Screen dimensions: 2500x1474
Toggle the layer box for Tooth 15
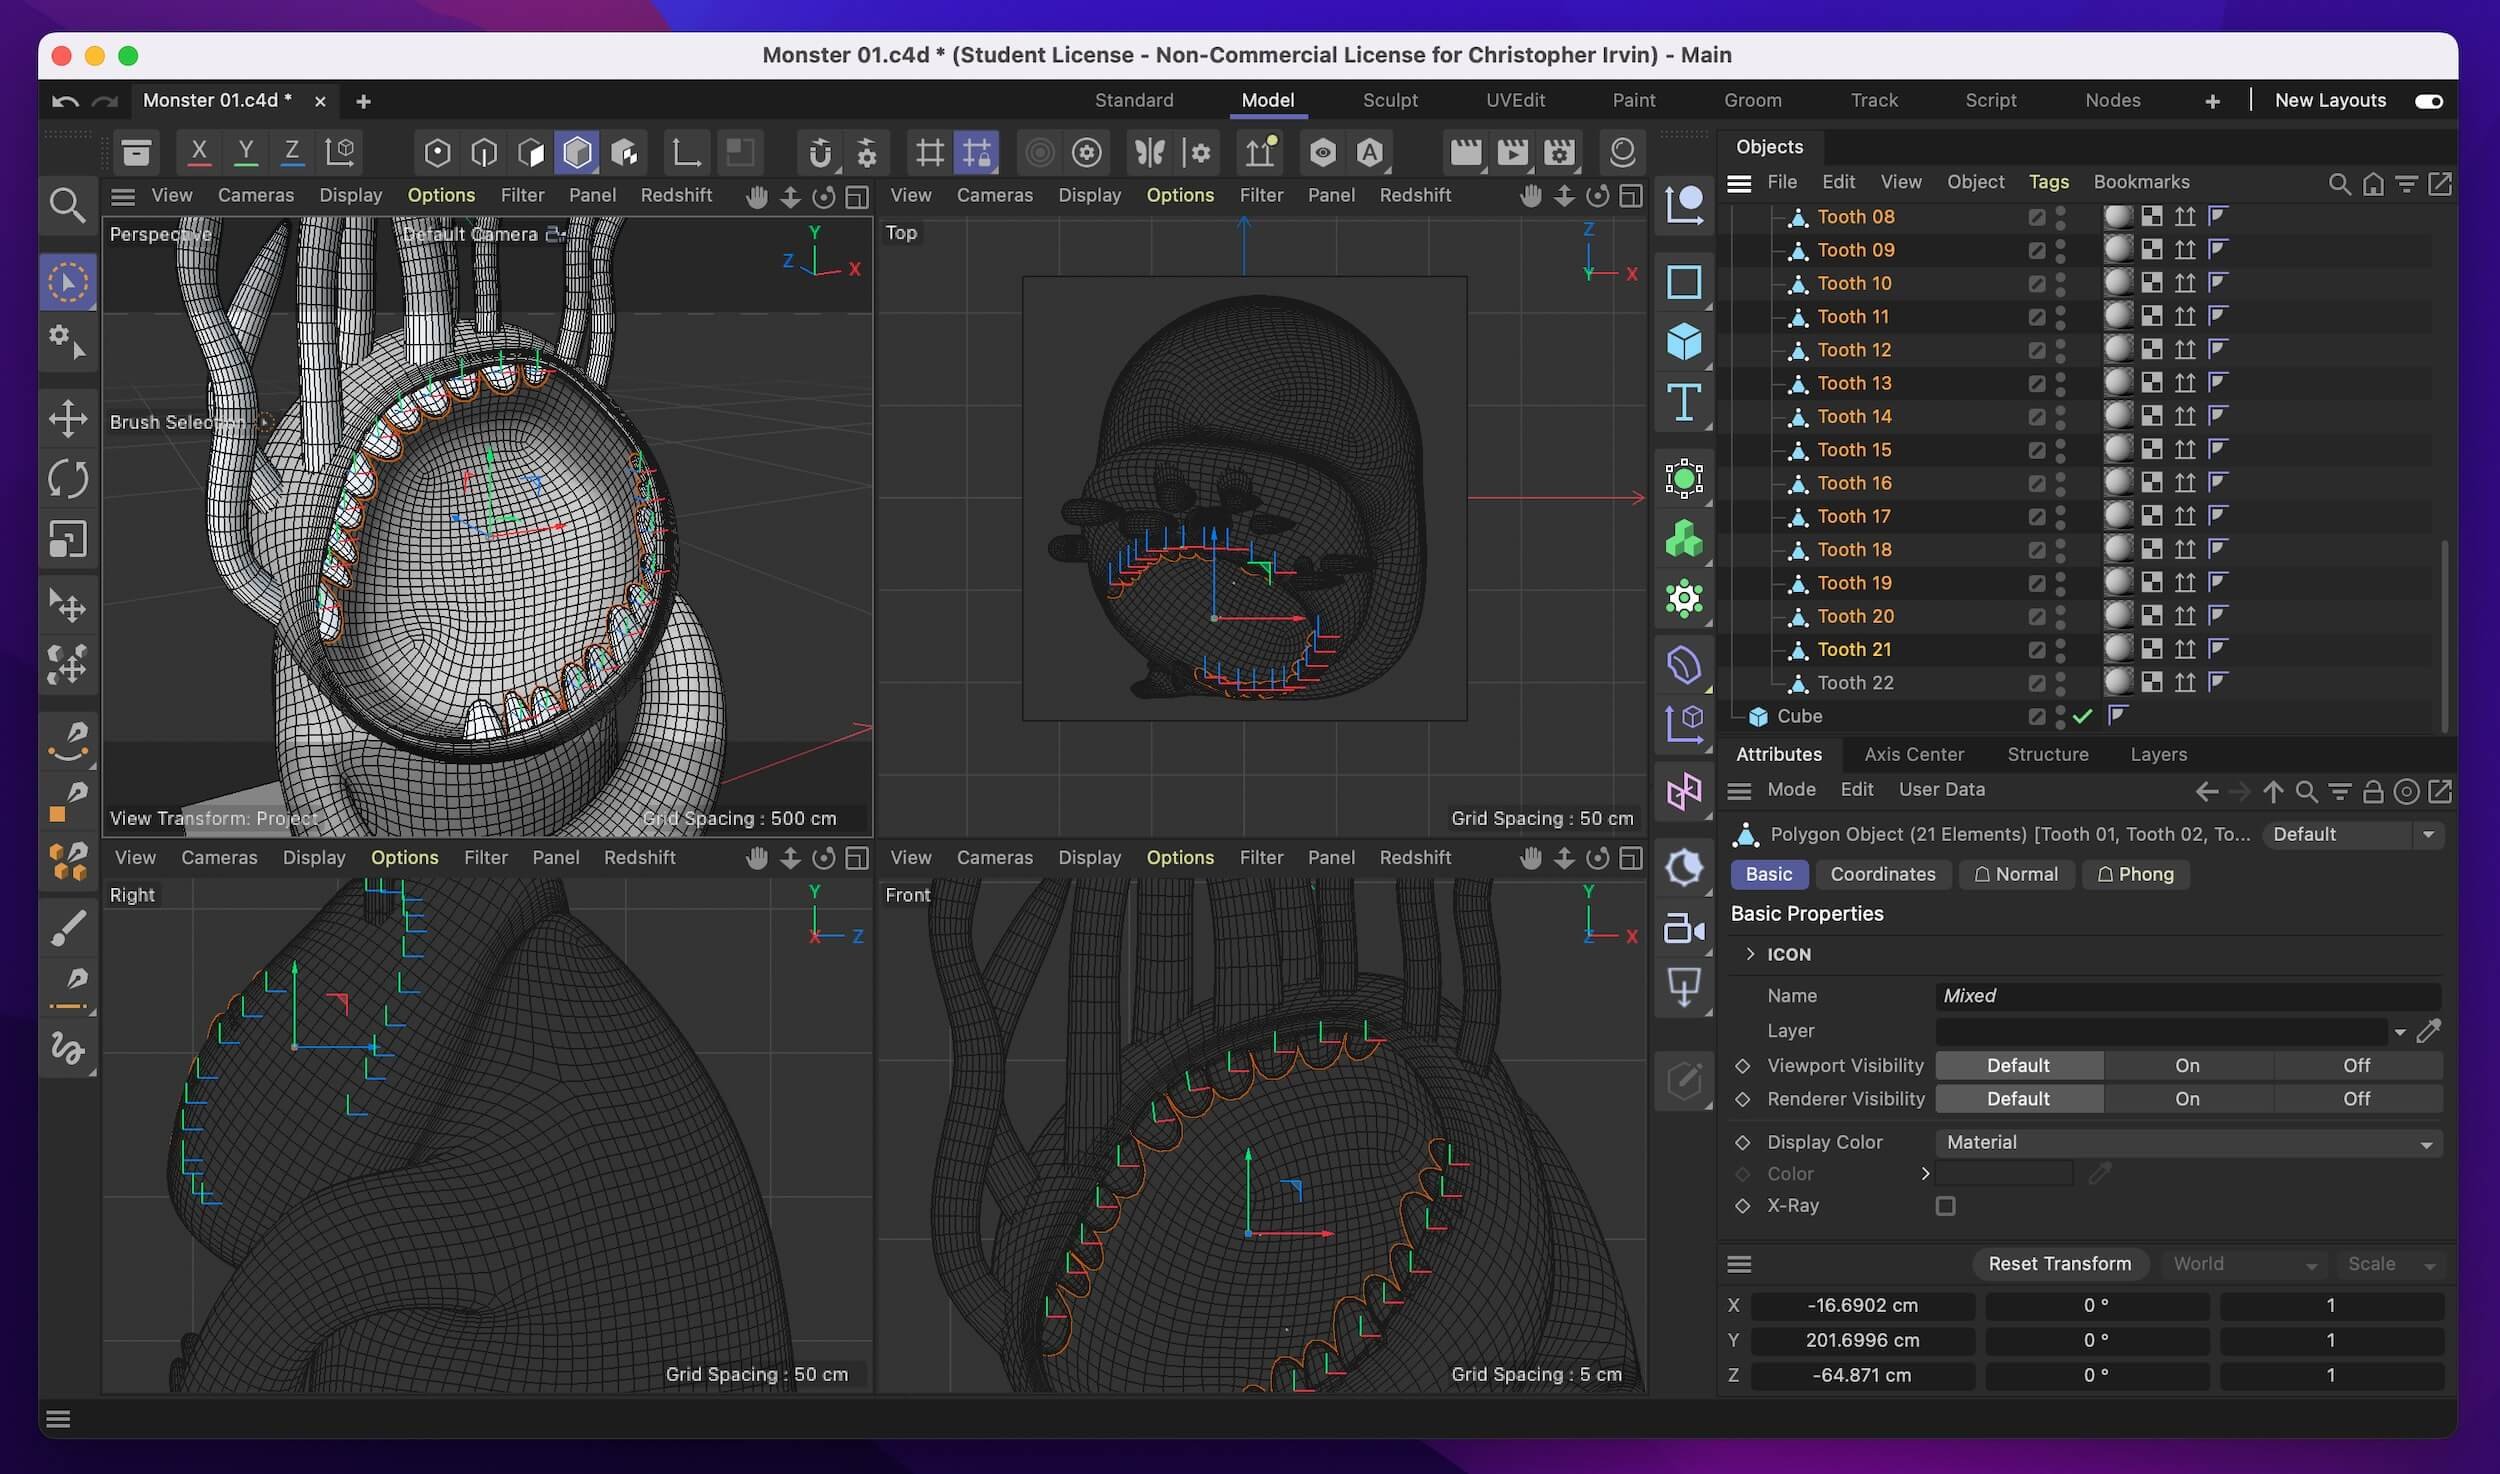coord(2036,450)
